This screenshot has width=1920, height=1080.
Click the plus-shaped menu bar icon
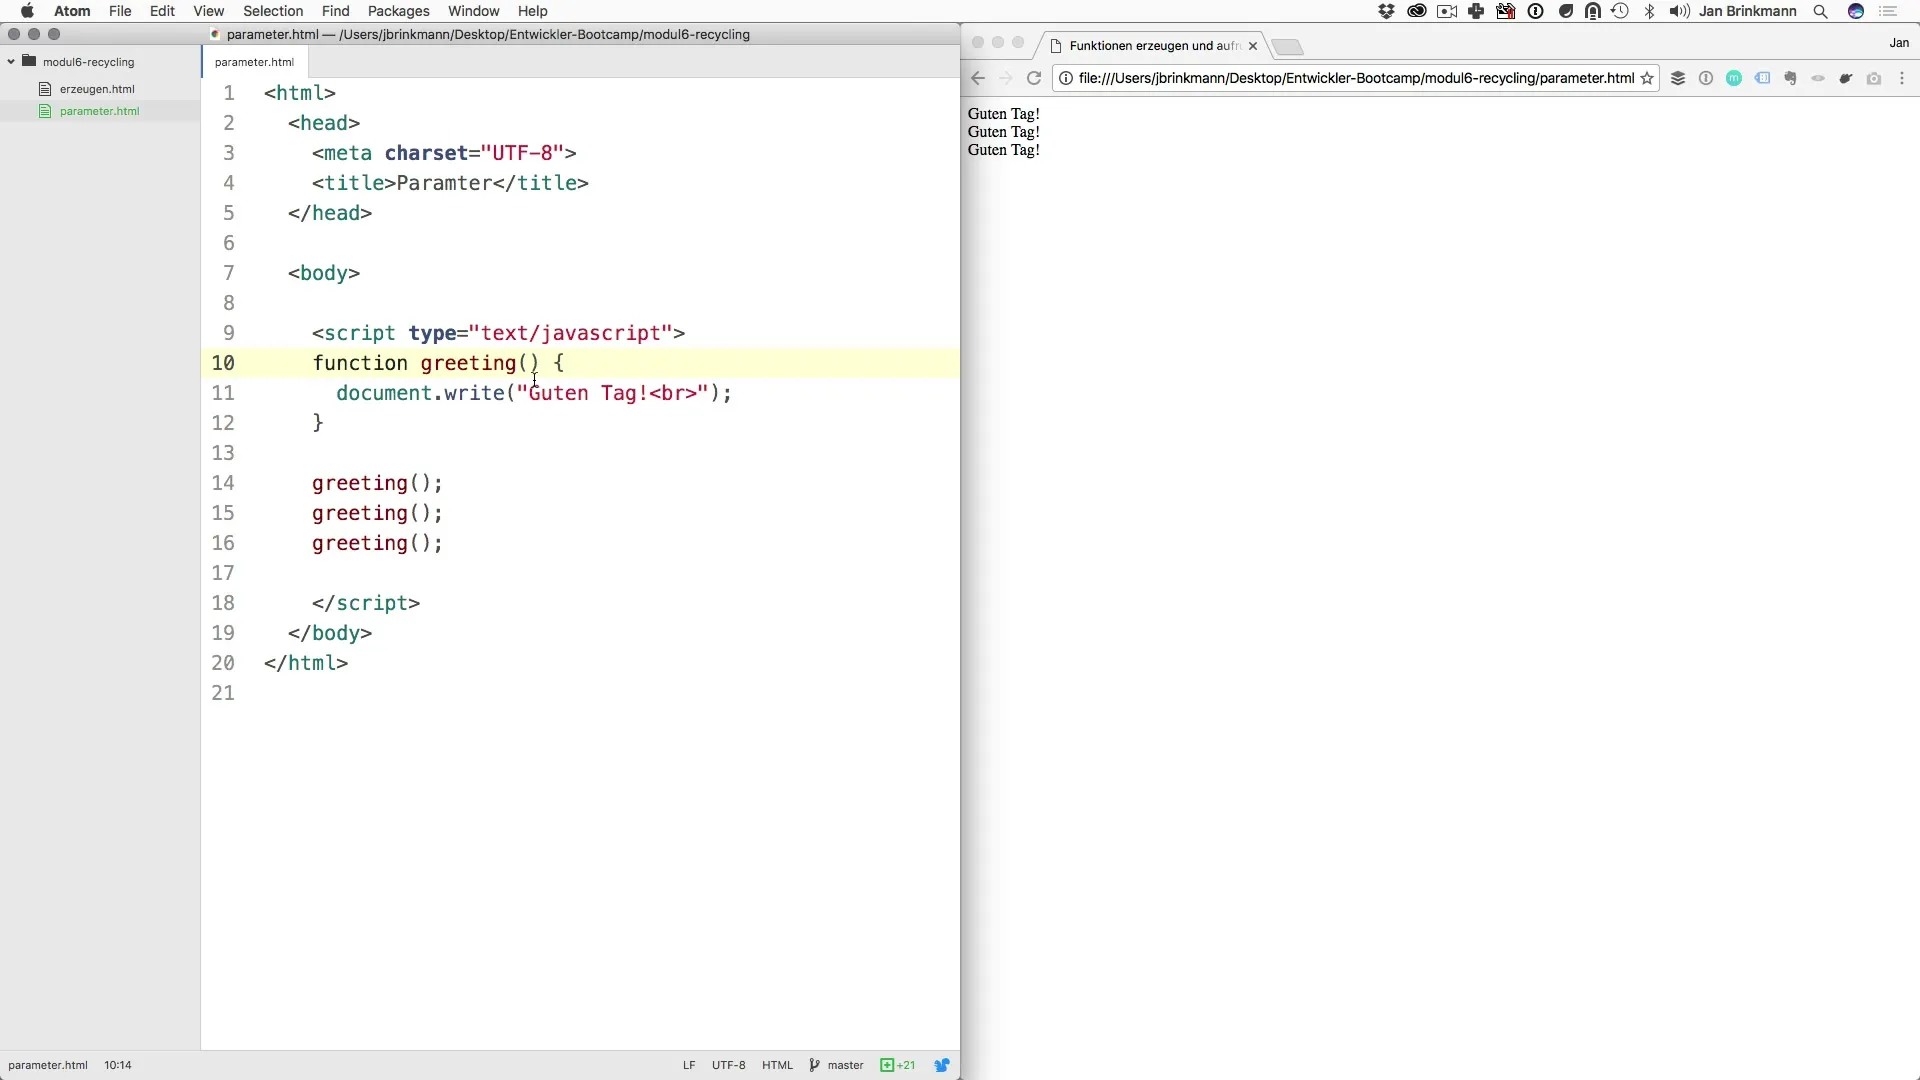tap(1476, 11)
